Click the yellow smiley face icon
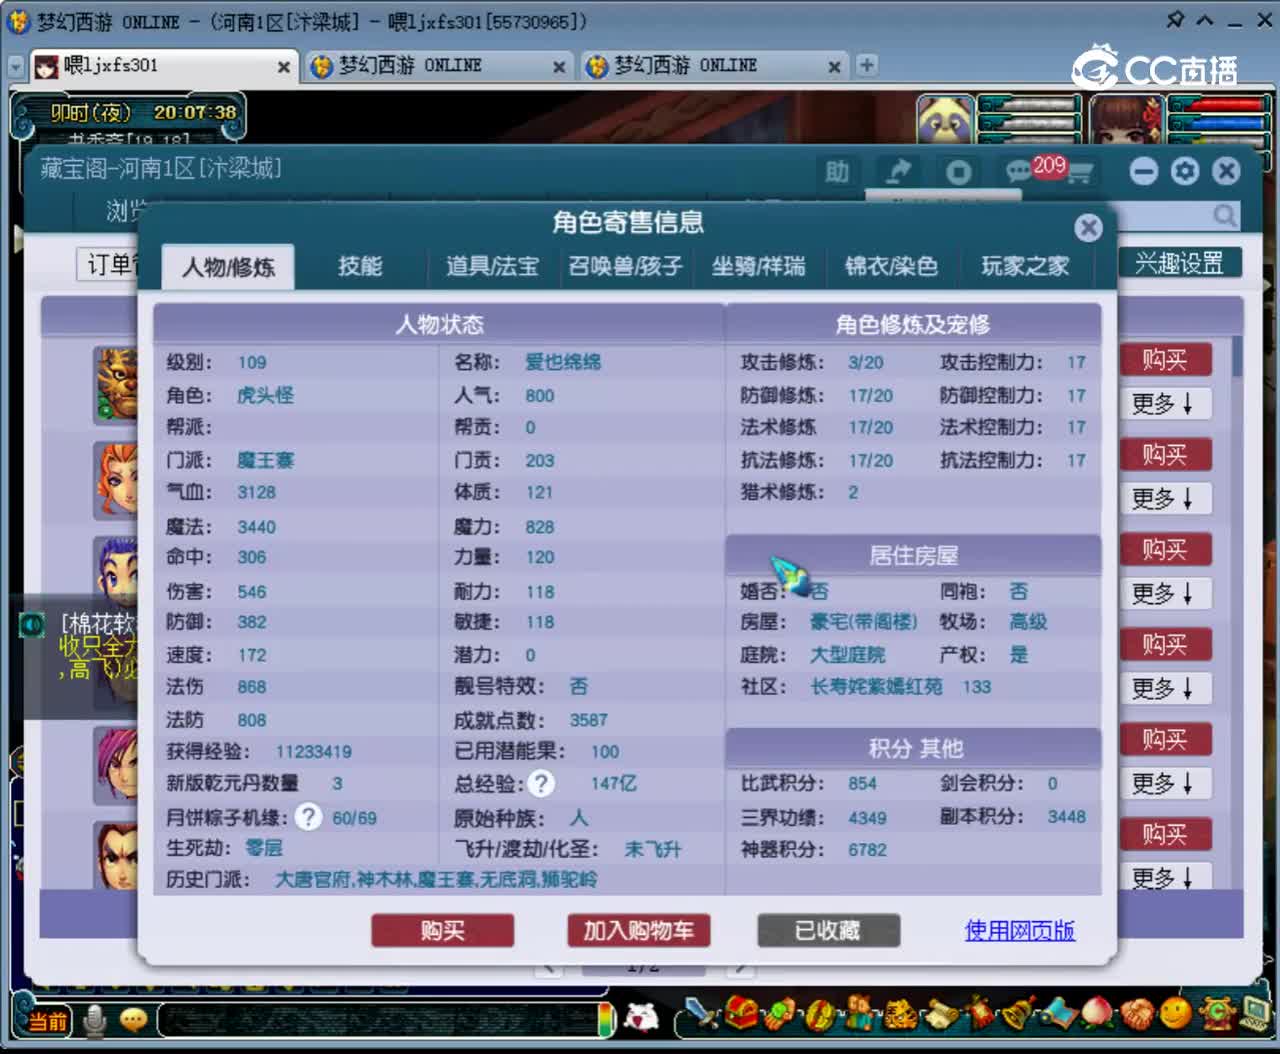 pyautogui.click(x=1176, y=1015)
